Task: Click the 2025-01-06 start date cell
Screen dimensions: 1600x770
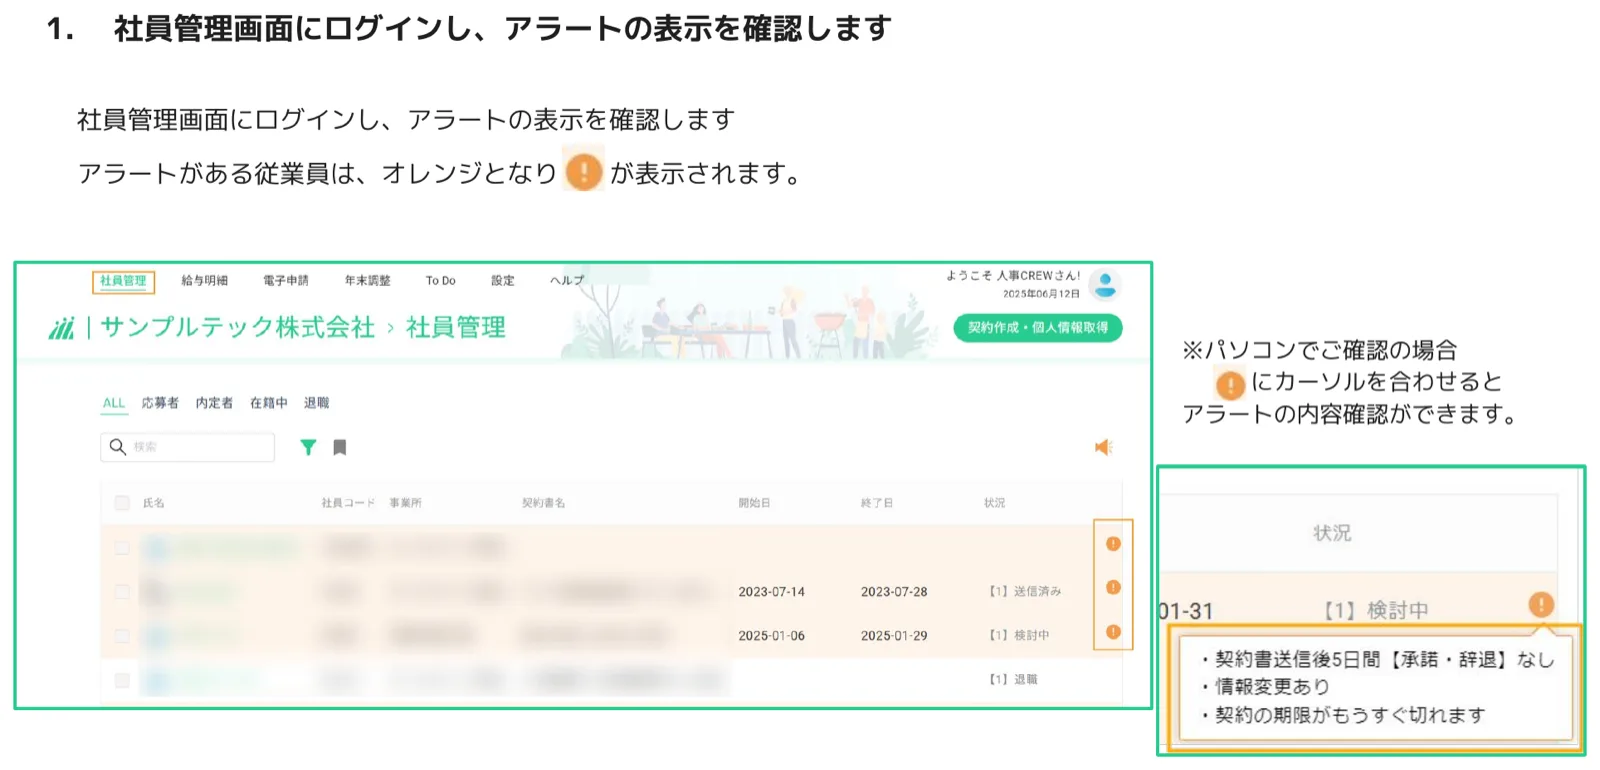Action: click(771, 636)
